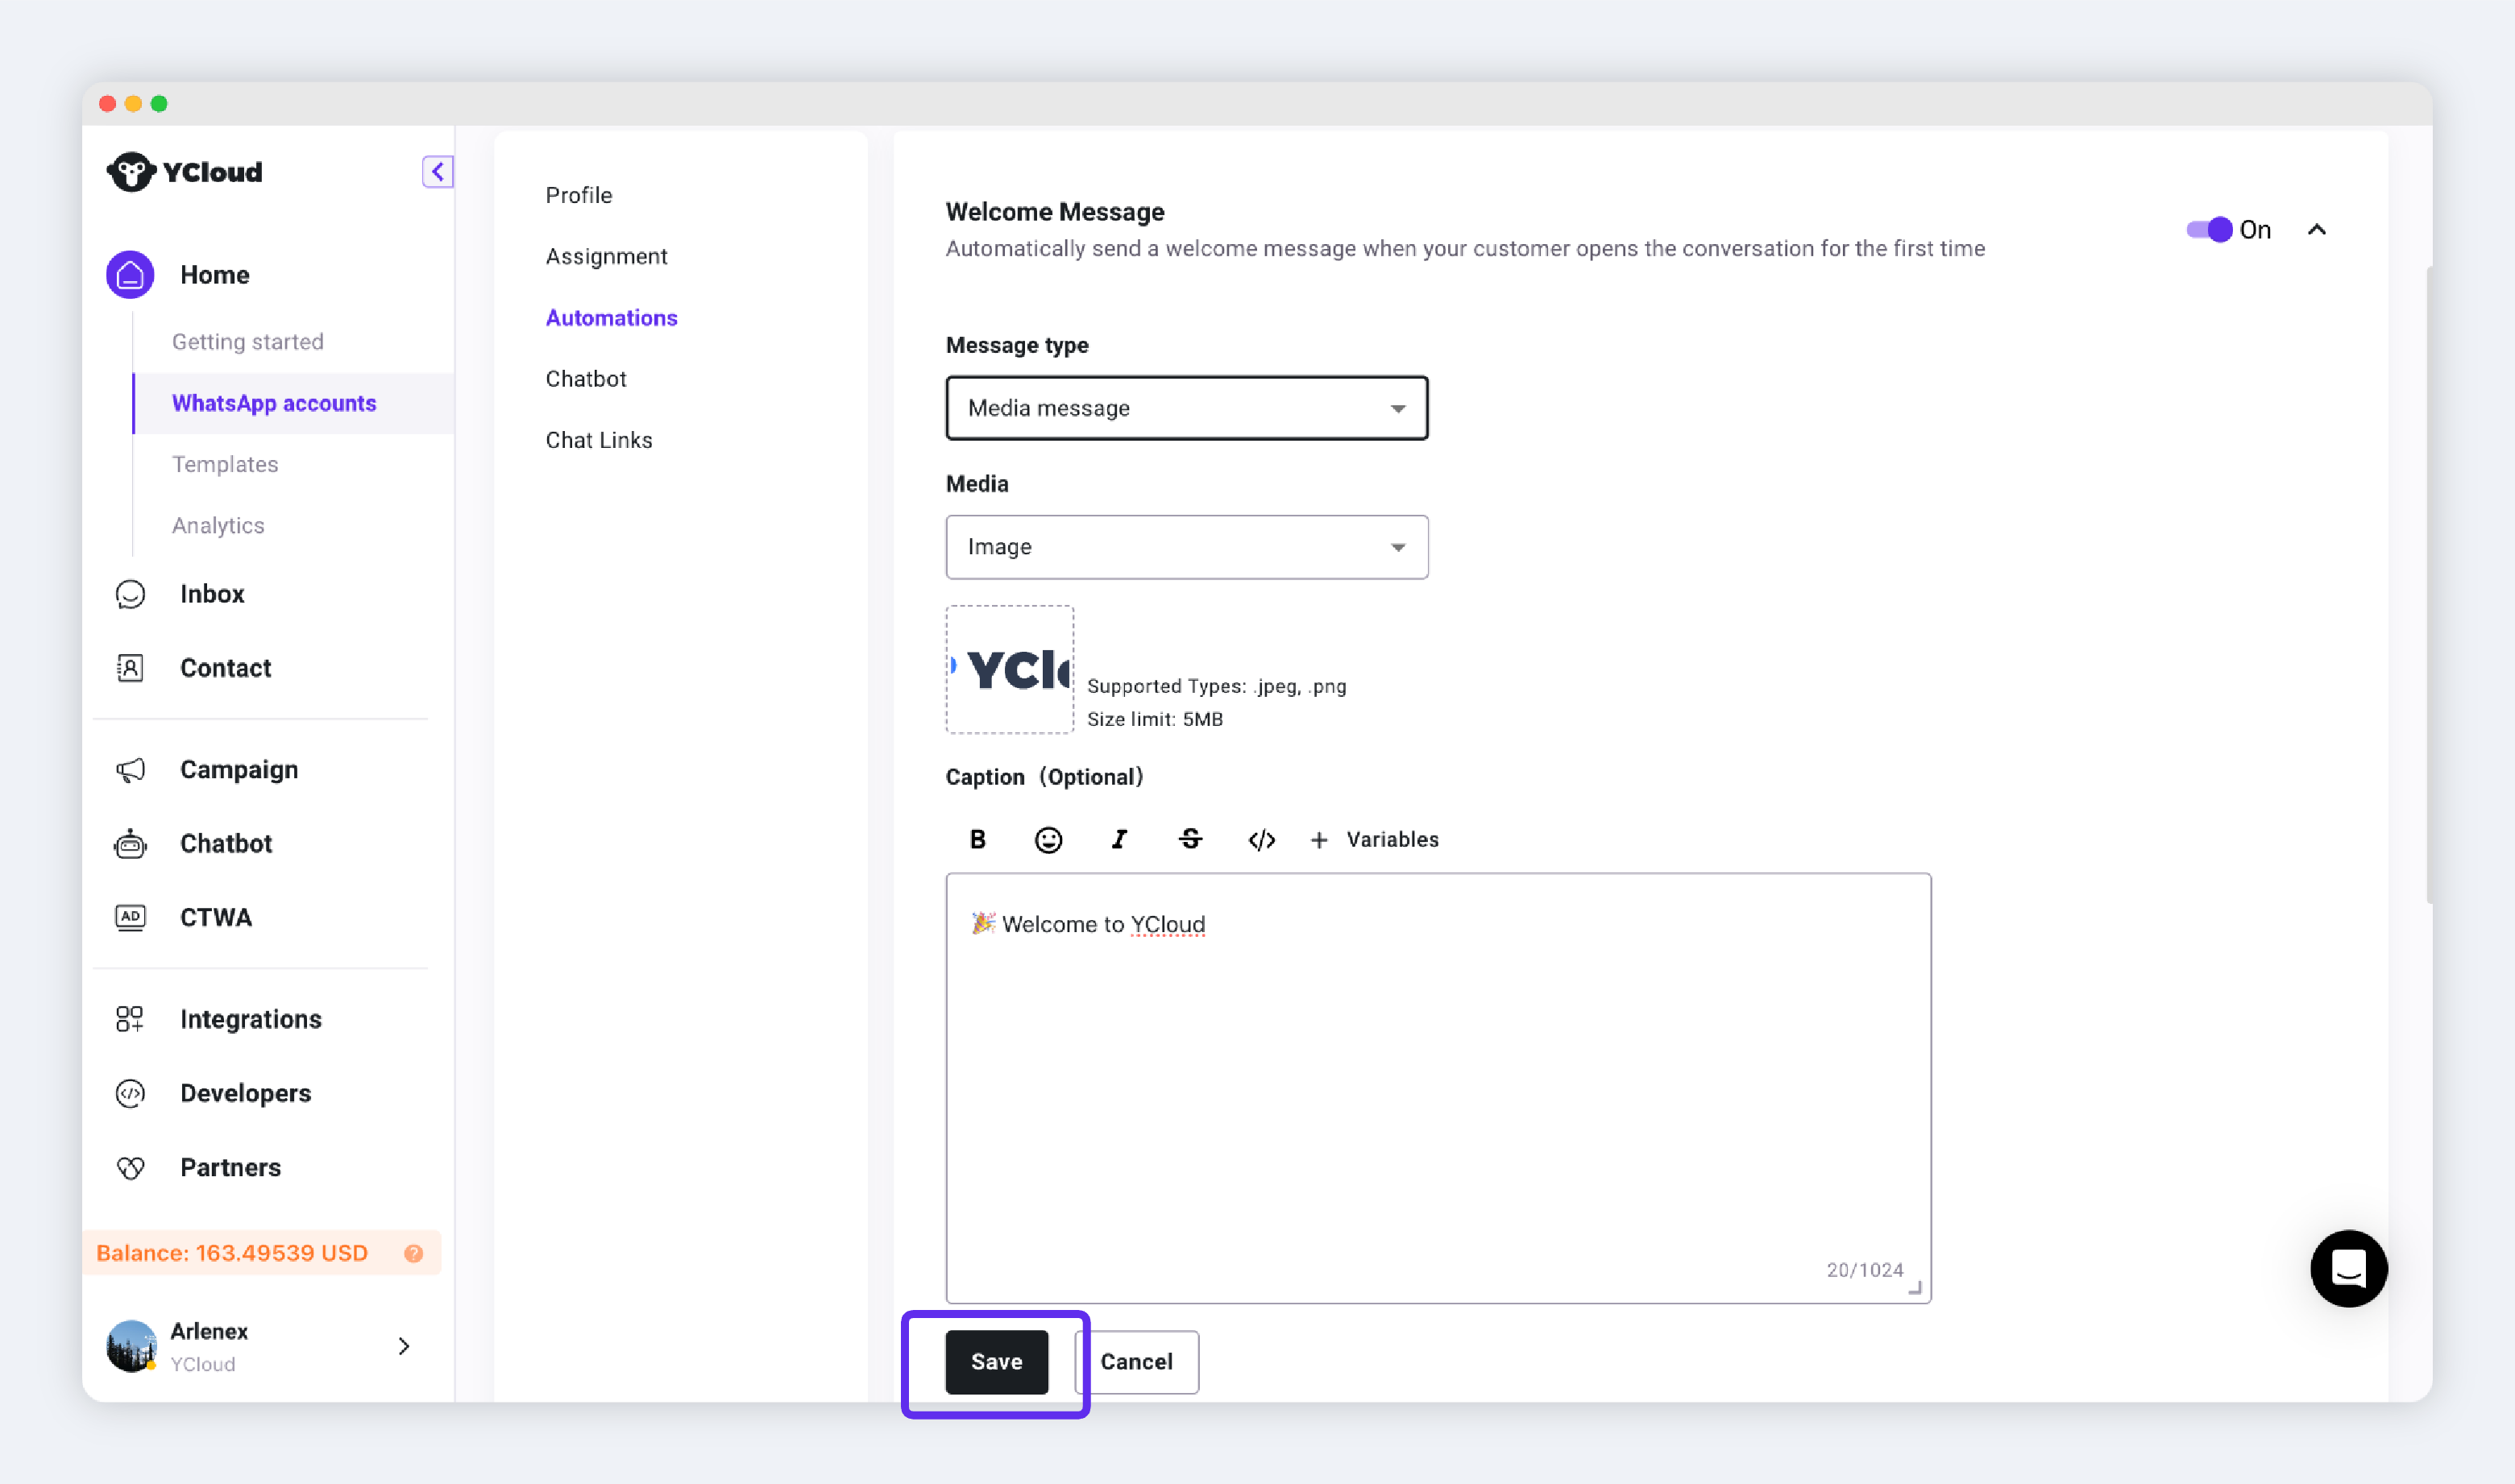The image size is (2515, 1484).
Task: Open the live chat support bubble
Action: coord(2347,1268)
